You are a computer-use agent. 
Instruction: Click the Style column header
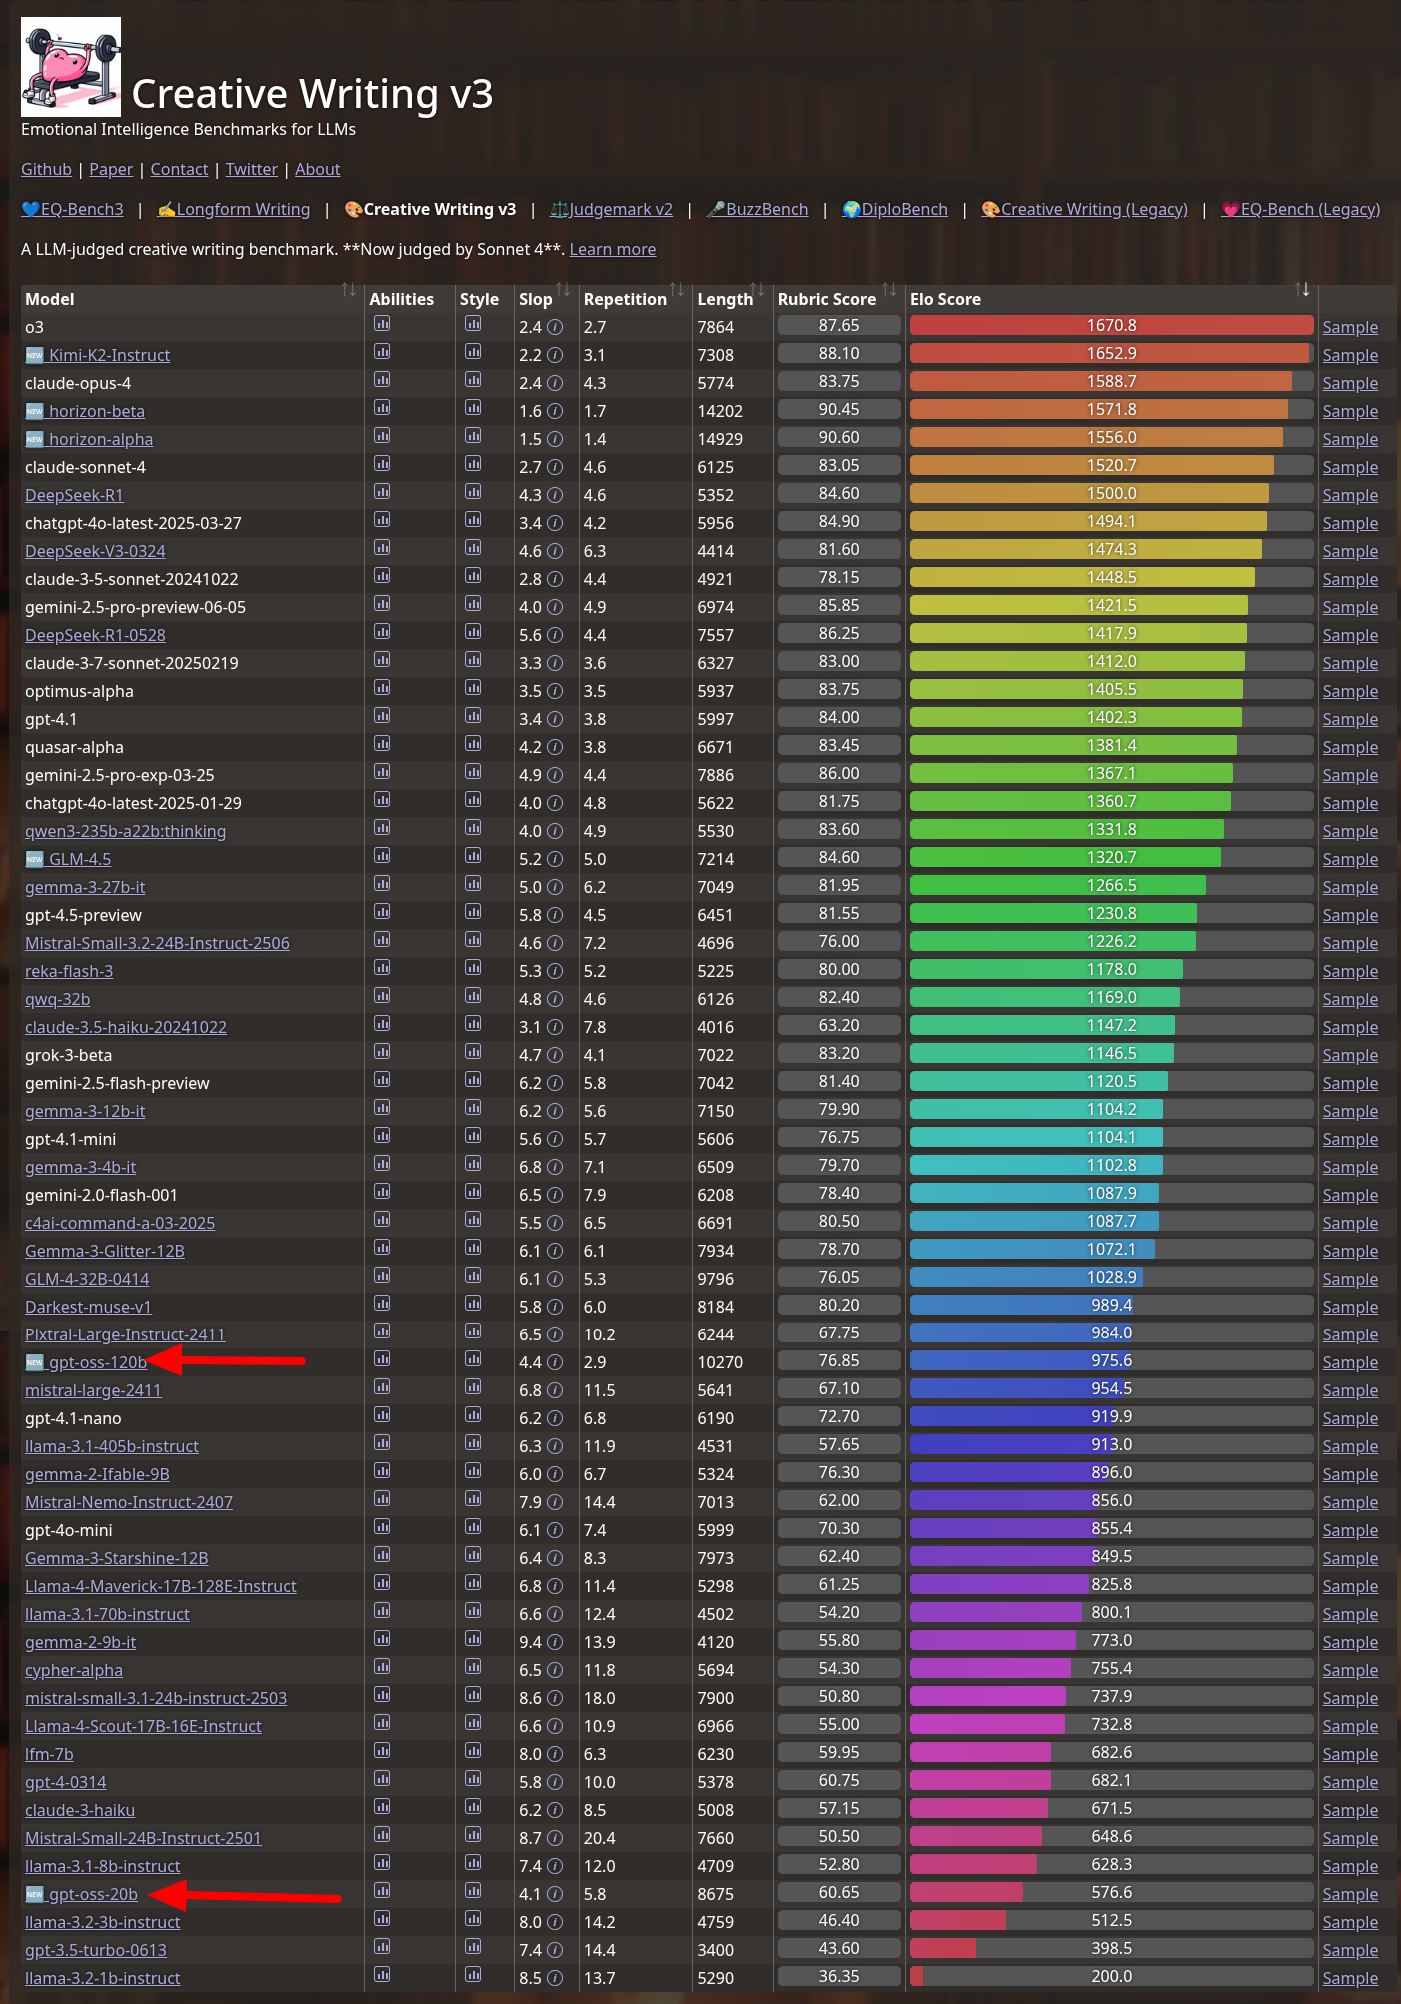click(479, 299)
